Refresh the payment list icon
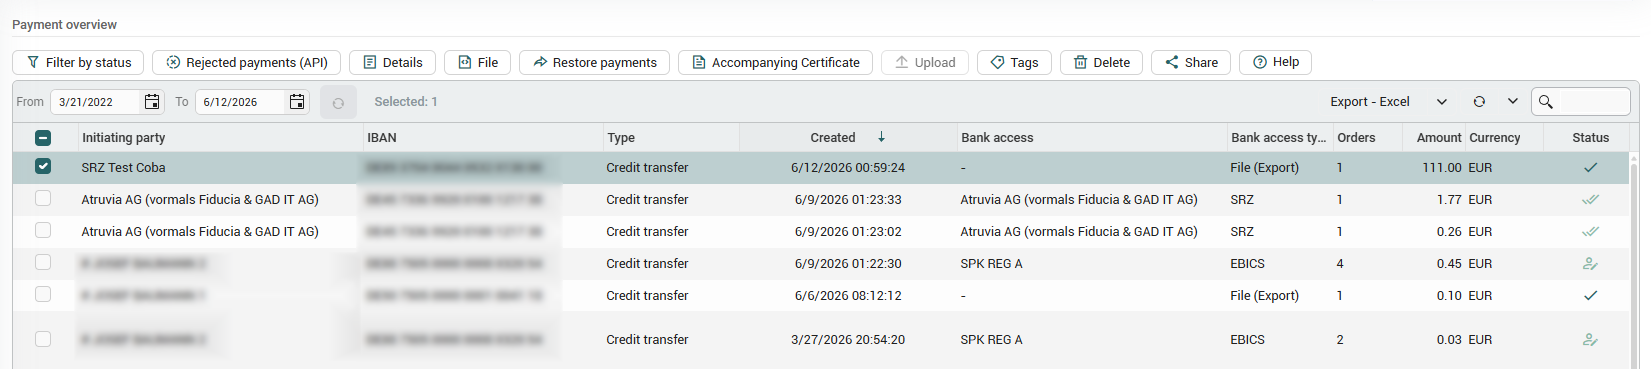The width and height of the screenshot is (1651, 369). (x=1479, y=102)
